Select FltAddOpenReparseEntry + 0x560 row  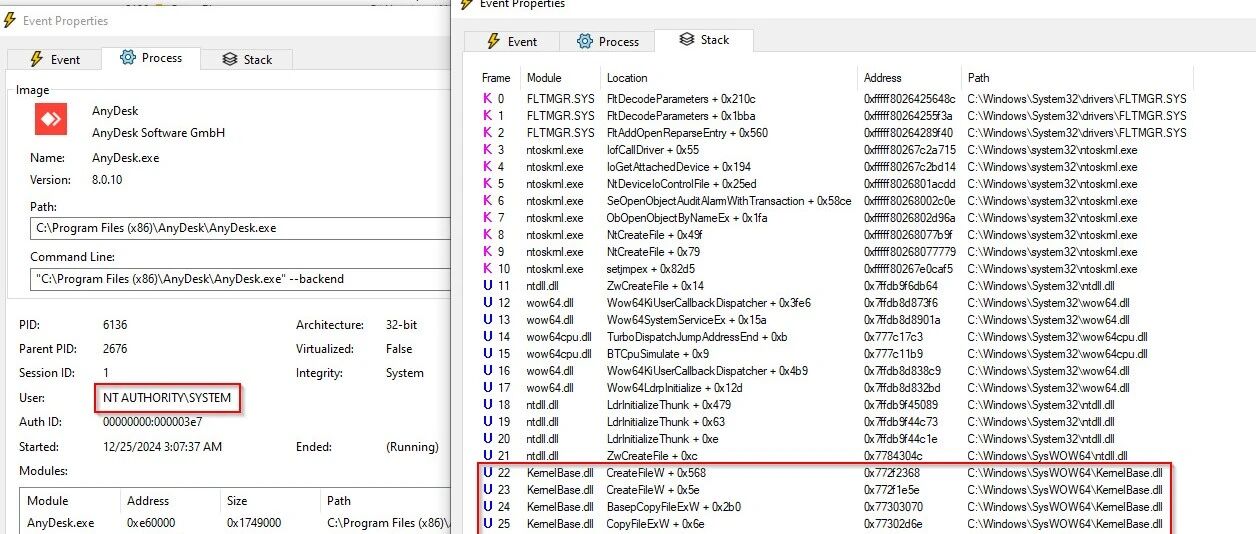tap(834, 133)
